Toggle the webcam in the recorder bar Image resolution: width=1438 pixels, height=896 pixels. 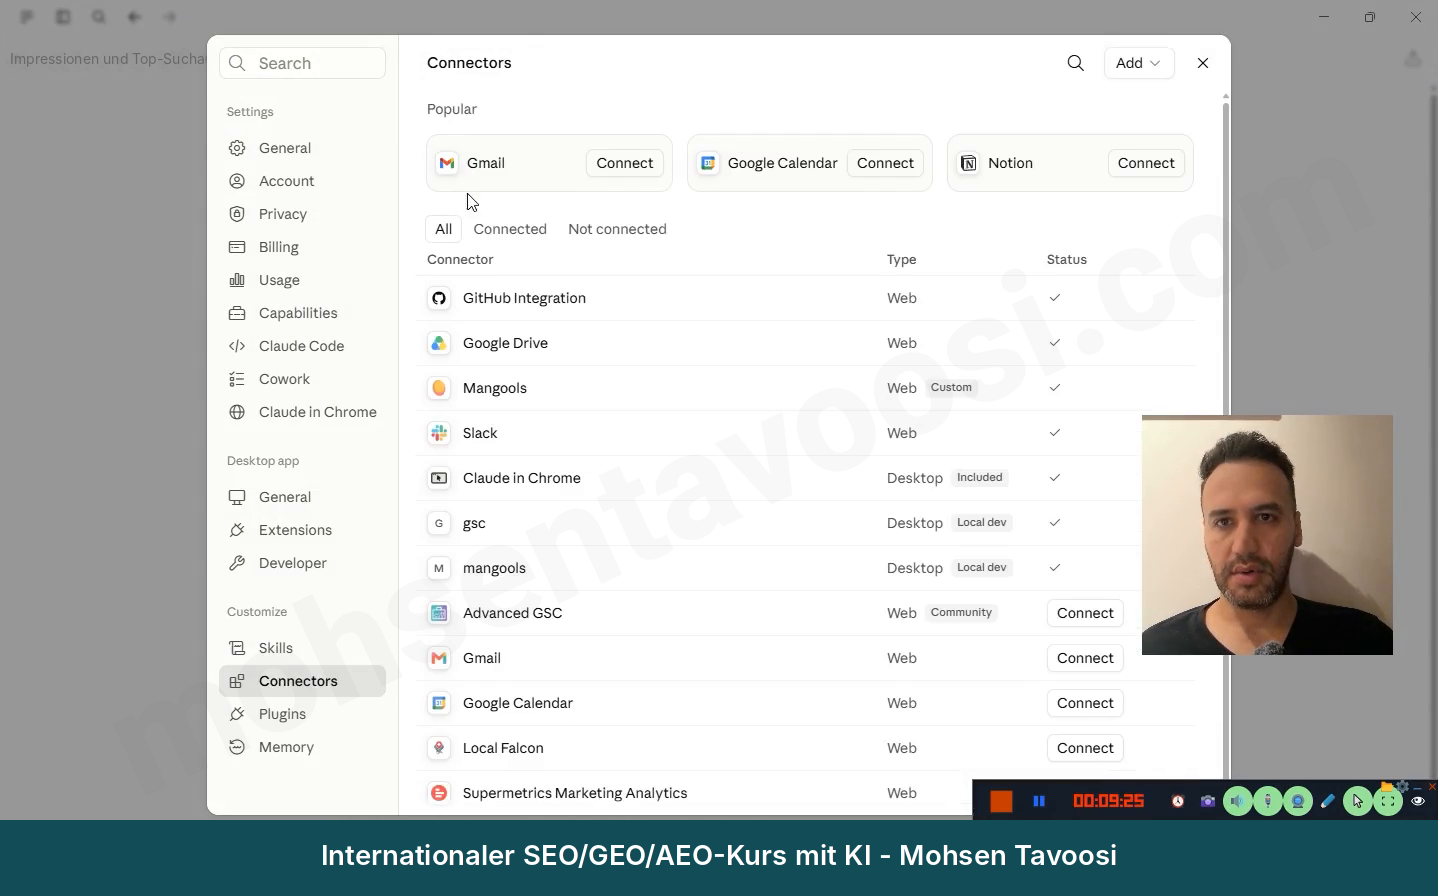pos(1298,801)
